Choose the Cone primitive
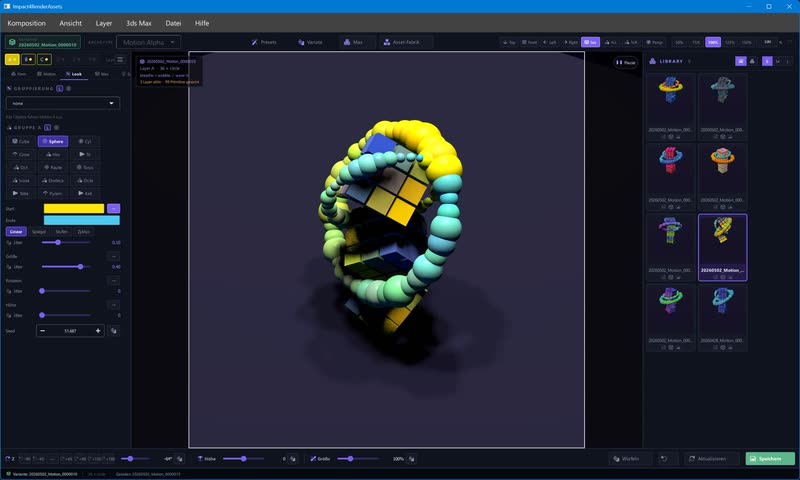The image size is (800, 480). pos(21,154)
